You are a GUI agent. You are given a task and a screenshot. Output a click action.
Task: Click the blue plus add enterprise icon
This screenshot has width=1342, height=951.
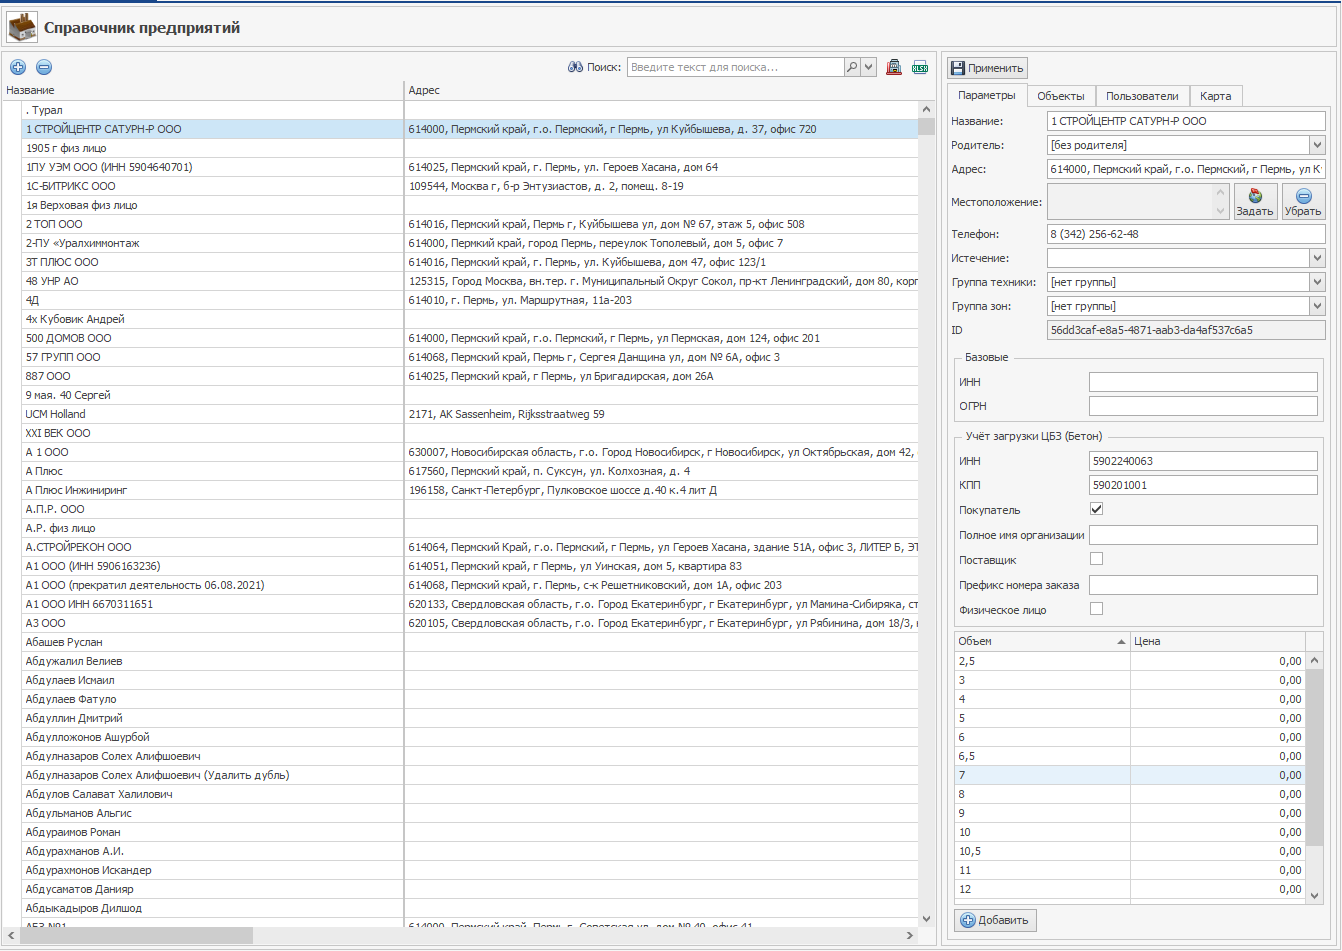click(x=18, y=68)
